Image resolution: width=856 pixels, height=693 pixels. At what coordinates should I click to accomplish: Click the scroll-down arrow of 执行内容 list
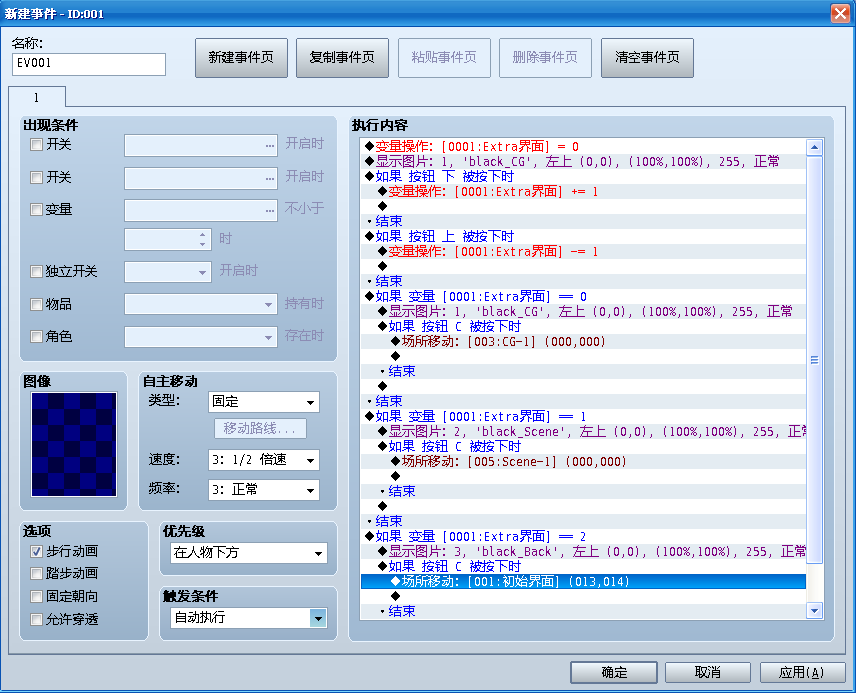pos(814,611)
